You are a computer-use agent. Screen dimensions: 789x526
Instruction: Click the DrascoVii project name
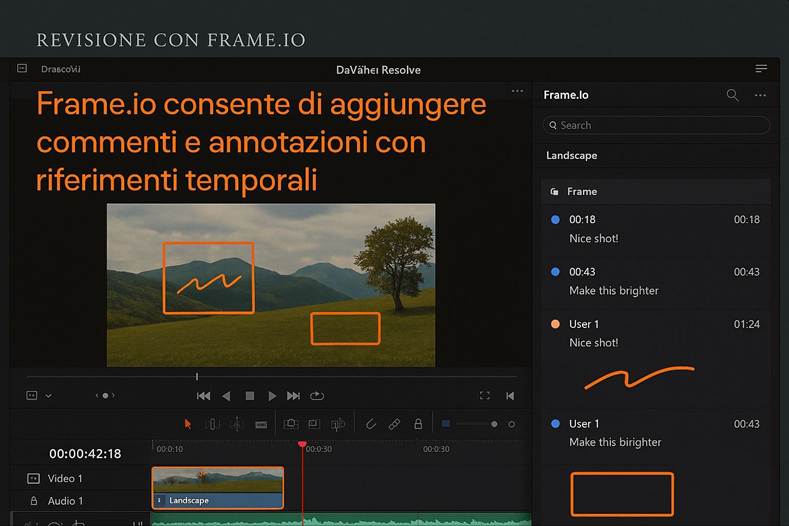coord(60,69)
